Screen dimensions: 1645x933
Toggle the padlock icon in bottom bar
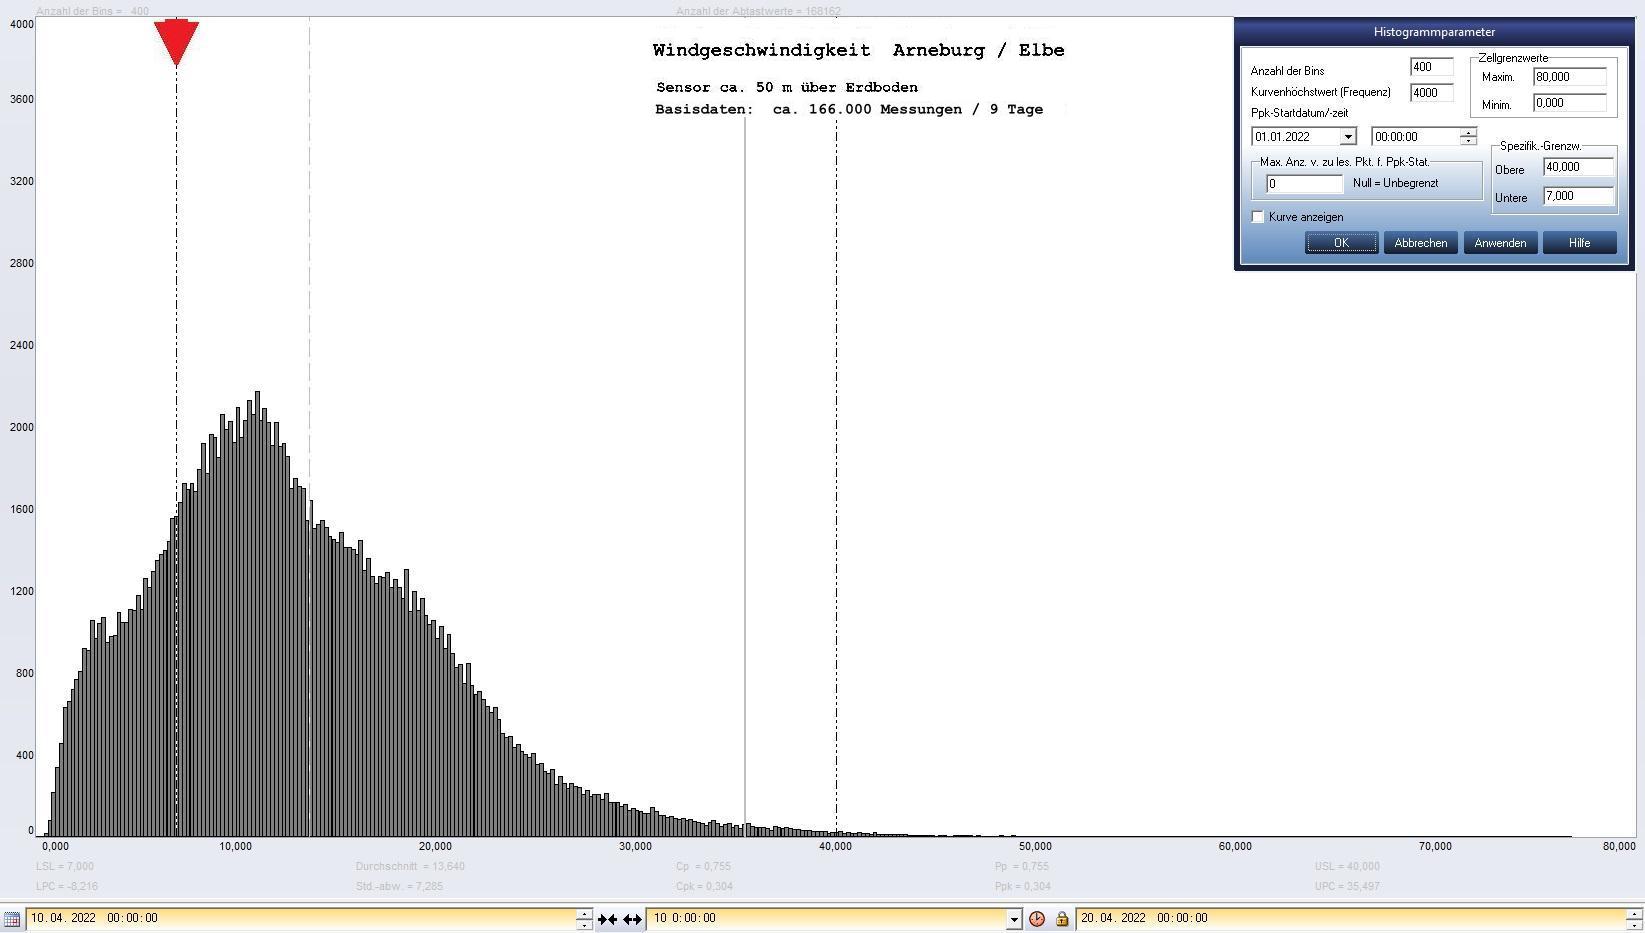pyautogui.click(x=1061, y=919)
